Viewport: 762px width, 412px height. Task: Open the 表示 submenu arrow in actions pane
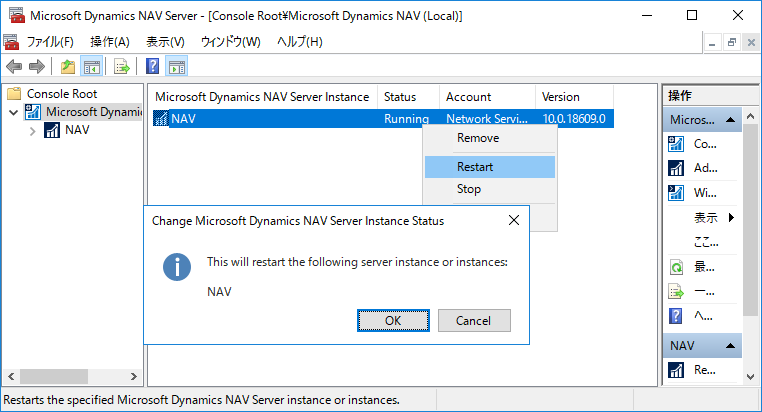(731, 217)
